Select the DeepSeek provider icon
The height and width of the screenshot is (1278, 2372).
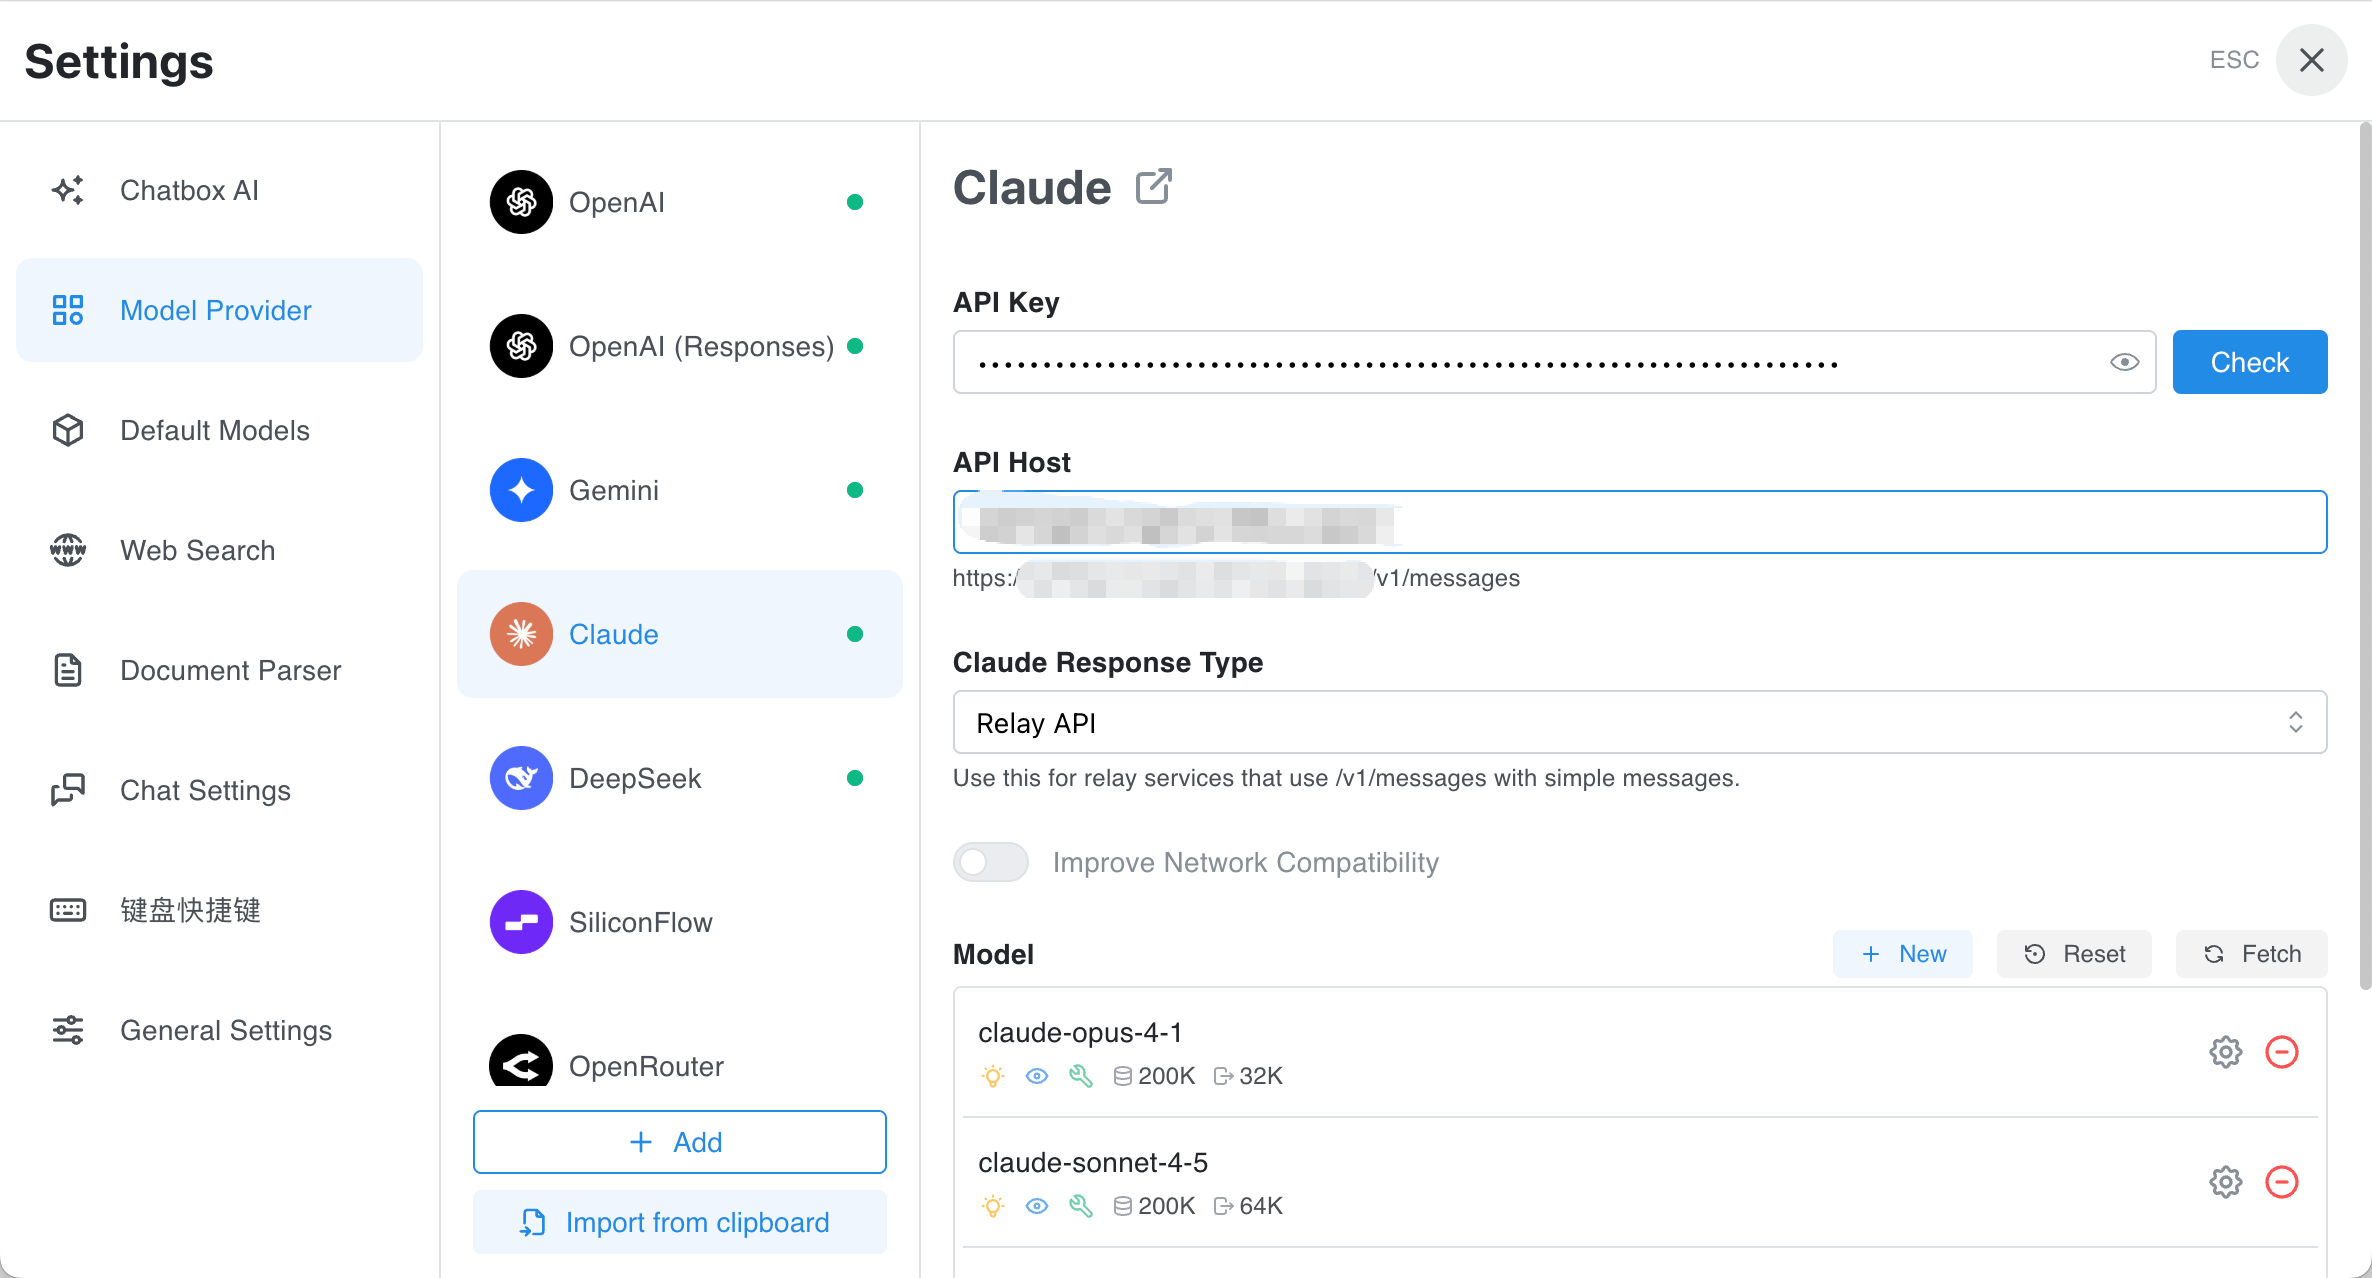(x=521, y=778)
